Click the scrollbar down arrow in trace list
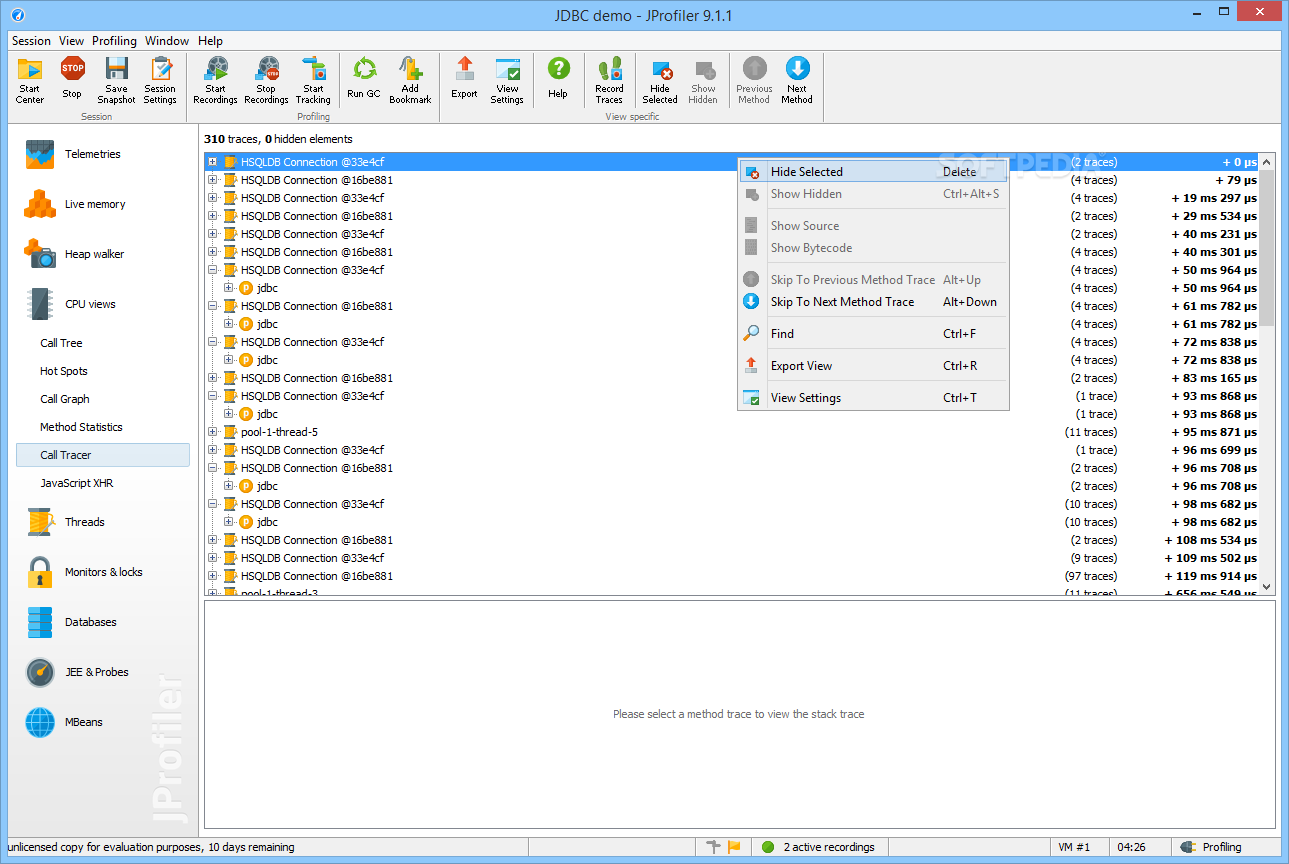 [x=1267, y=587]
